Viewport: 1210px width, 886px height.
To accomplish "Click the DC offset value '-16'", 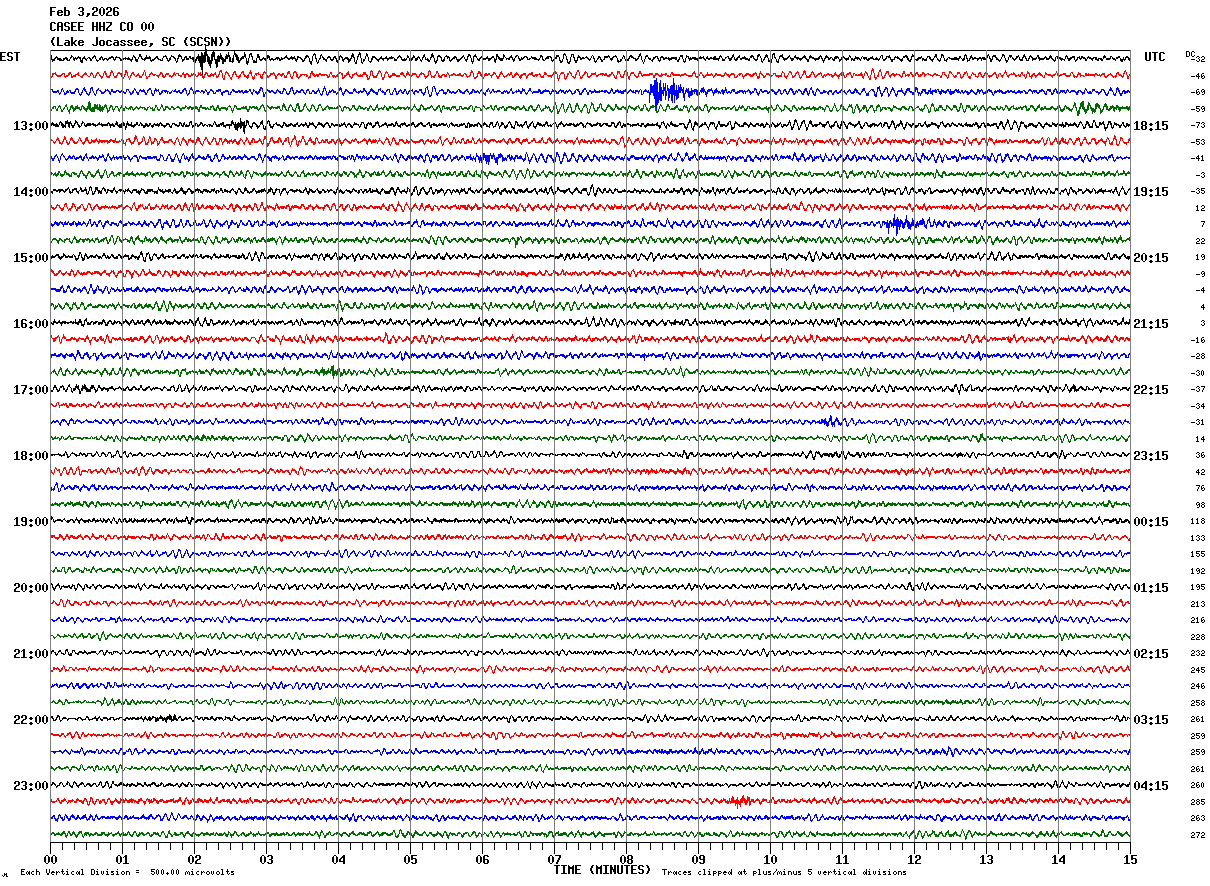I will click(x=1197, y=340).
